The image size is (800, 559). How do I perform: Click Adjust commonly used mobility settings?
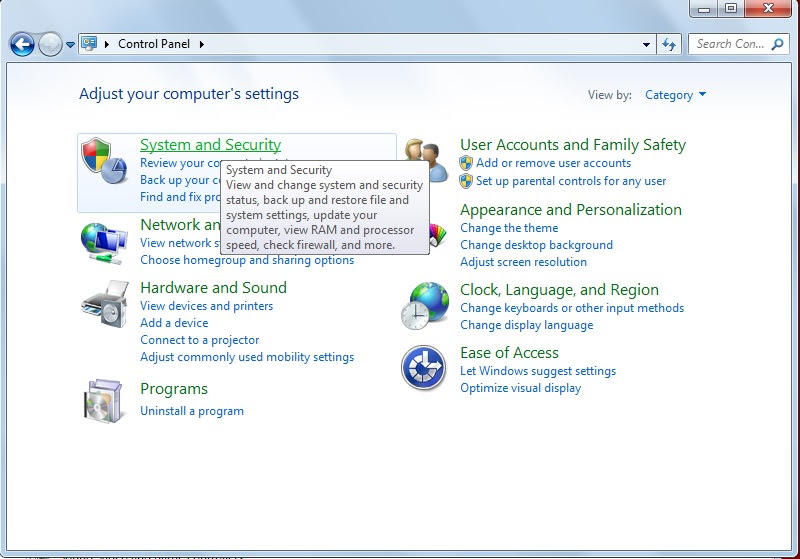tap(247, 357)
